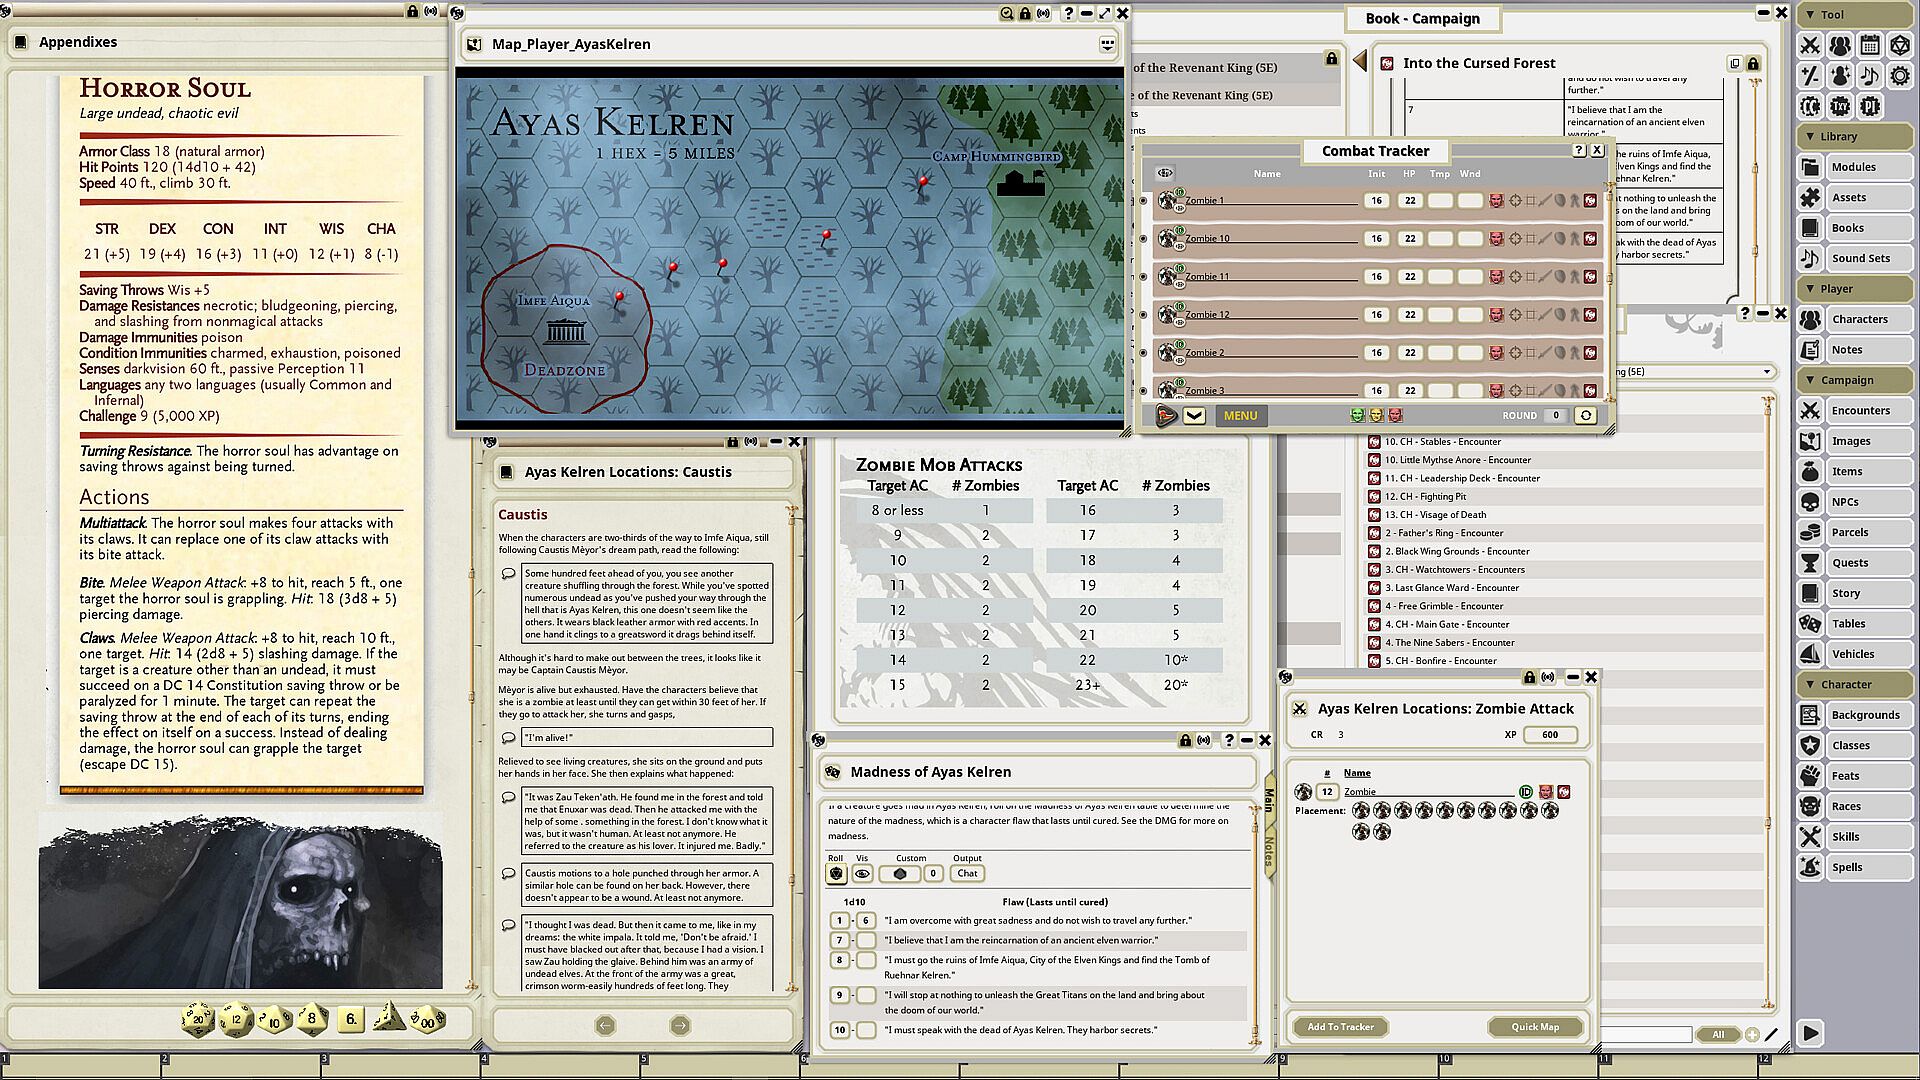
Task: Click Add To Tracker button
Action: (x=1340, y=1027)
